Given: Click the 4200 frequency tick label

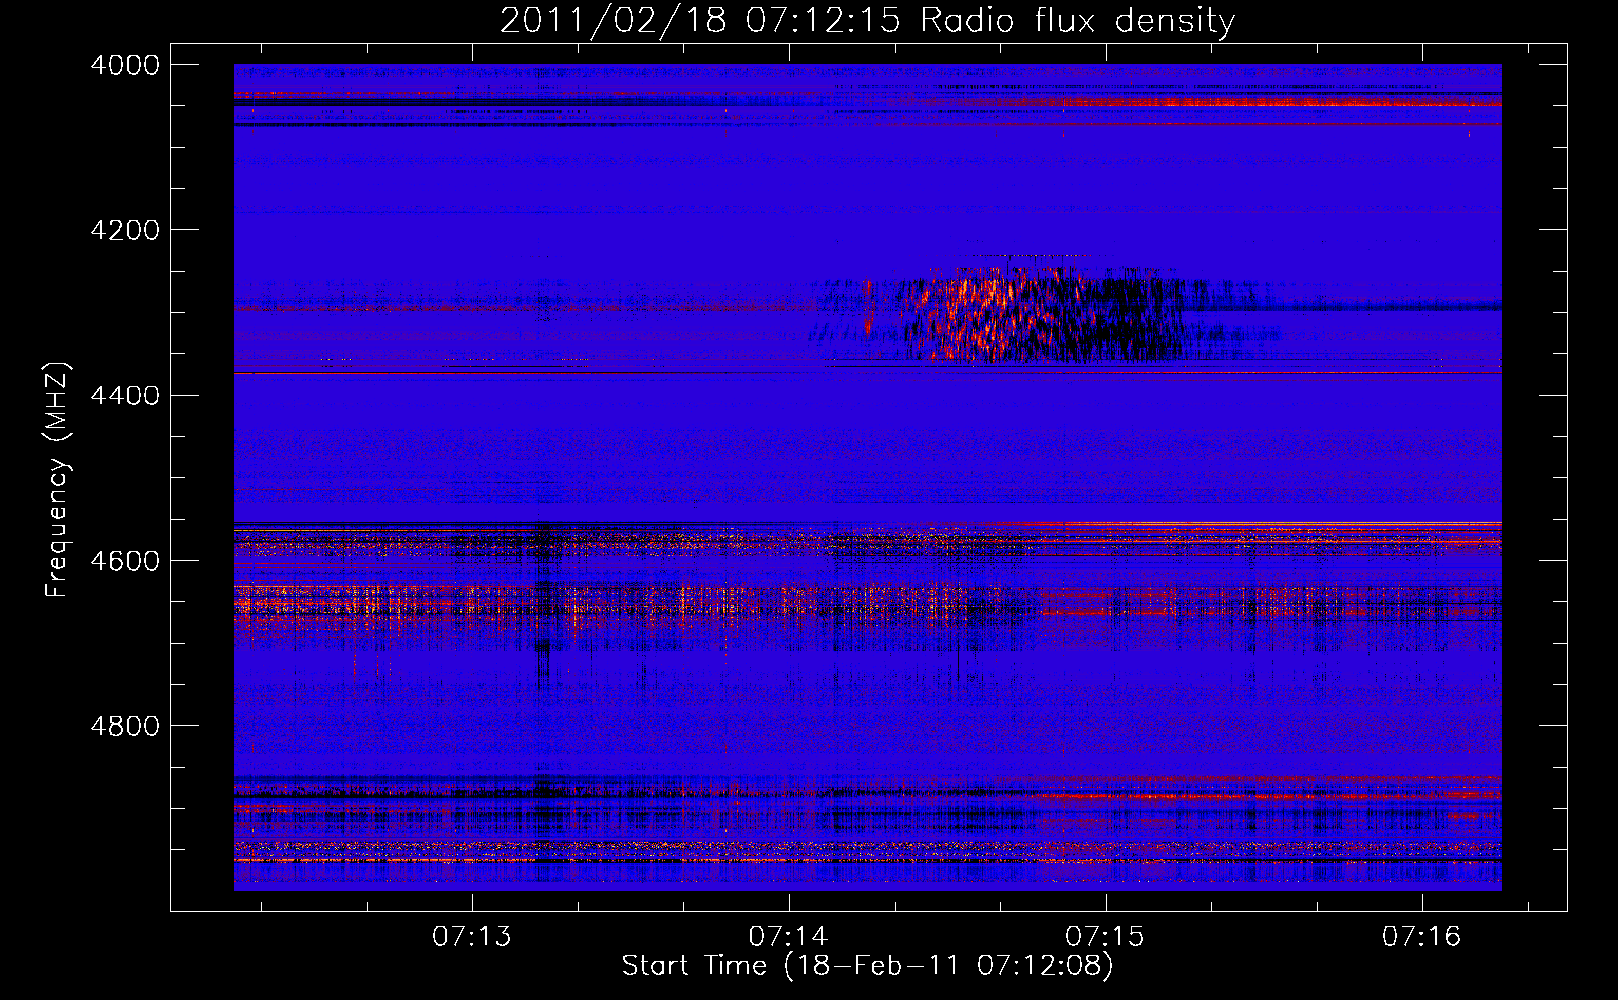Looking at the screenshot, I should [x=125, y=230].
